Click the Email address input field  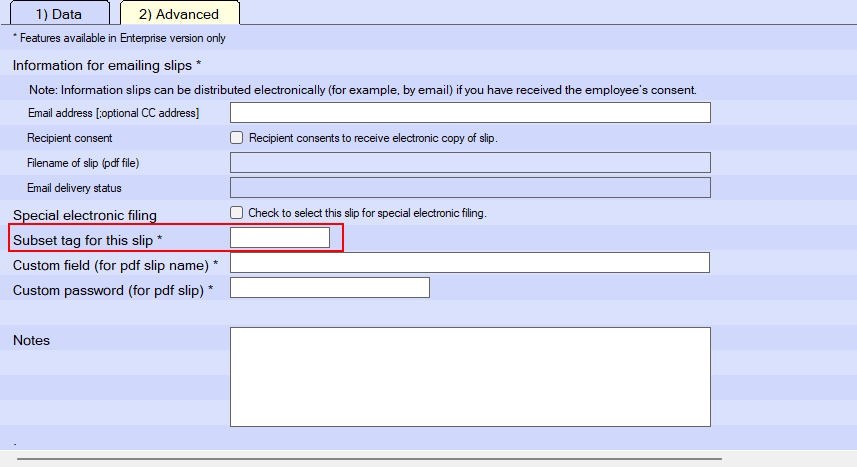click(x=470, y=113)
